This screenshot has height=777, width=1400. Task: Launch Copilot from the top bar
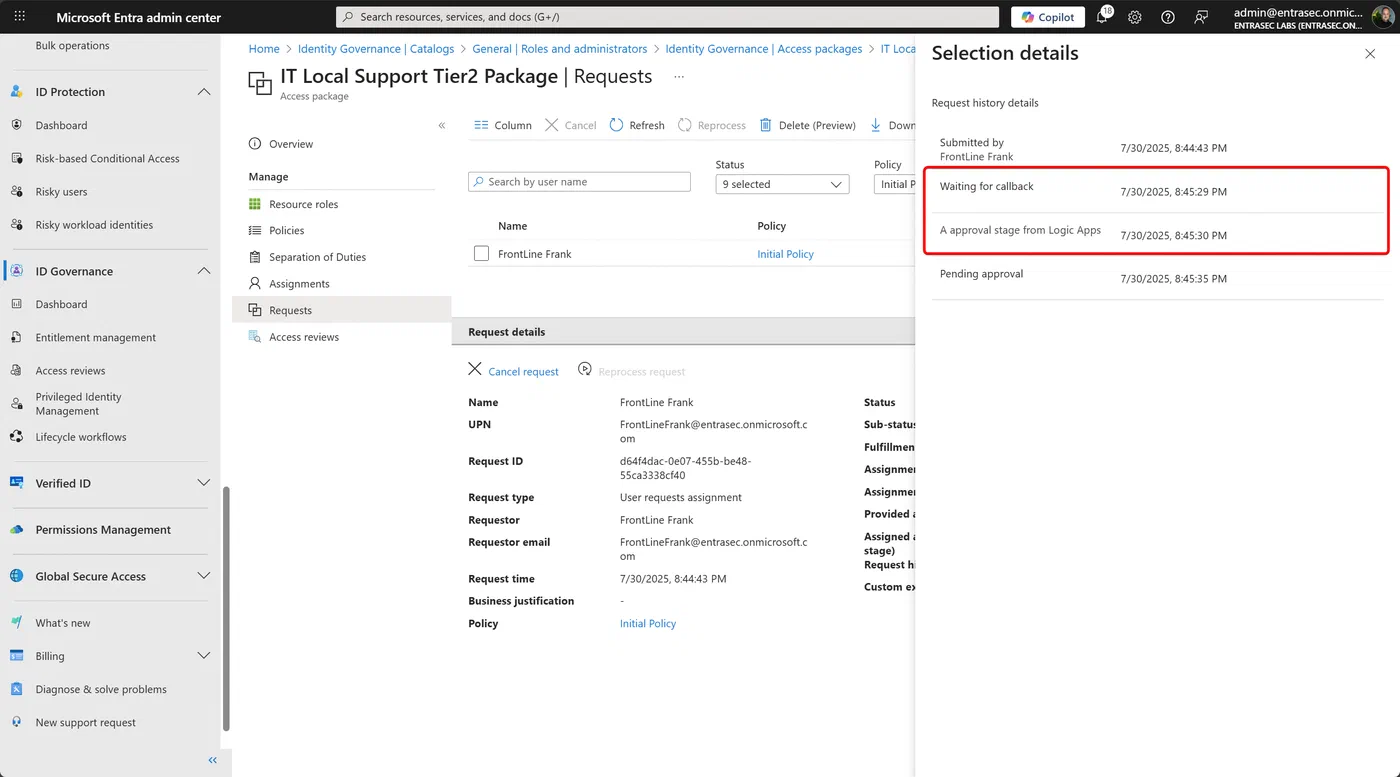pyautogui.click(x=1048, y=17)
